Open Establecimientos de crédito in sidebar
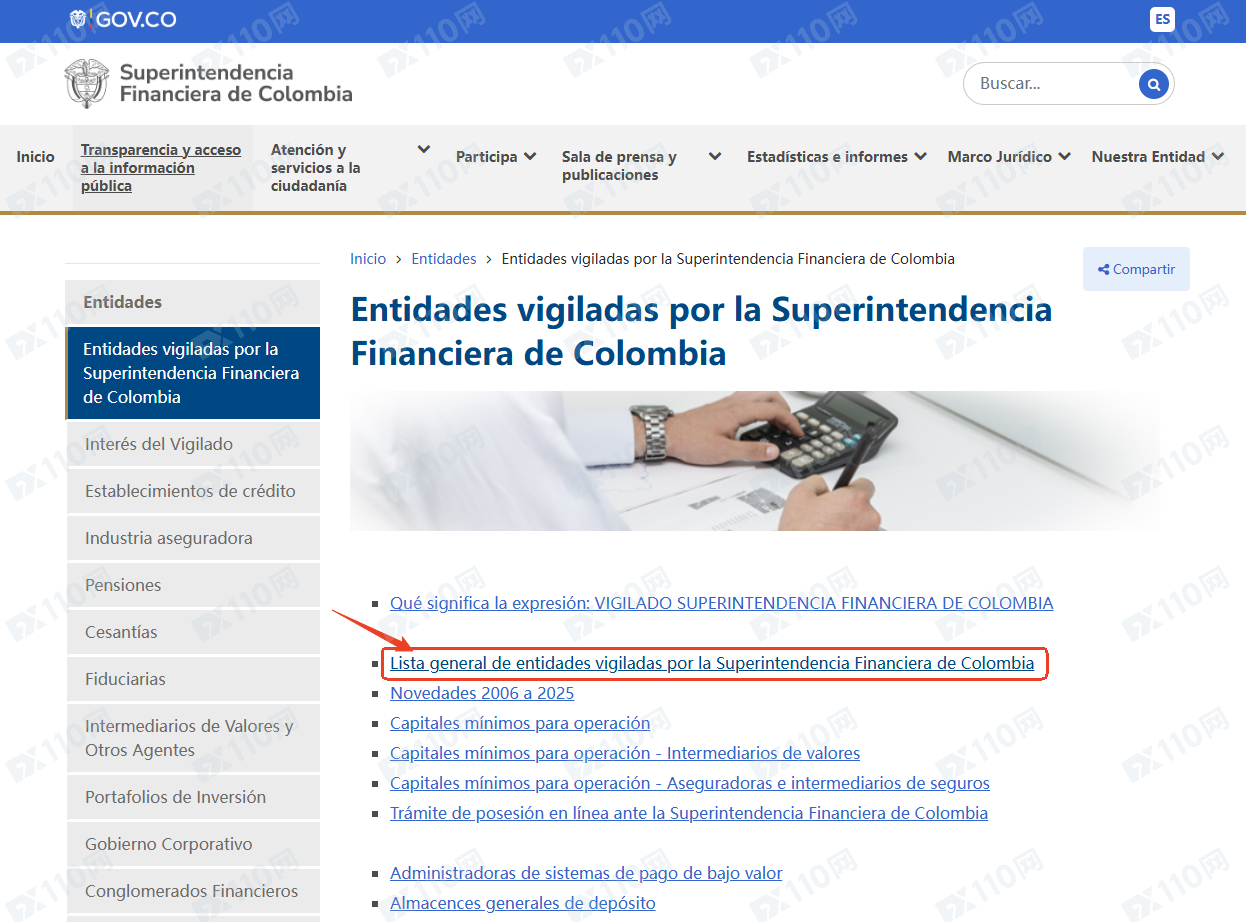This screenshot has height=922, width=1246. tap(193, 491)
